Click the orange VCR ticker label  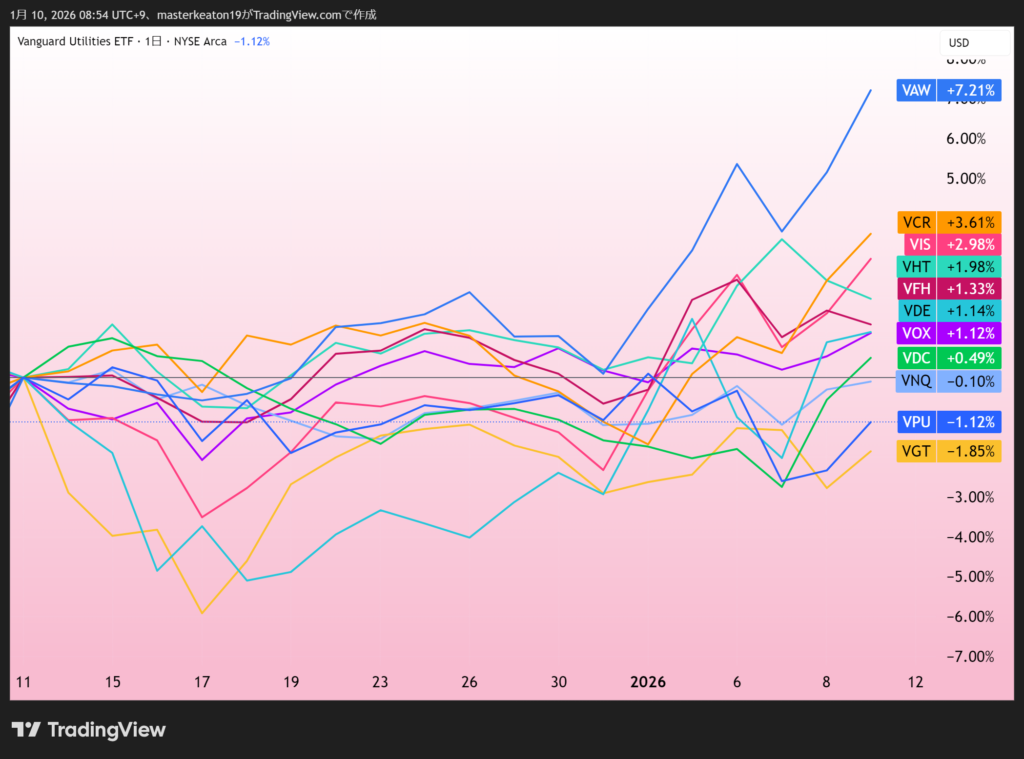point(916,222)
